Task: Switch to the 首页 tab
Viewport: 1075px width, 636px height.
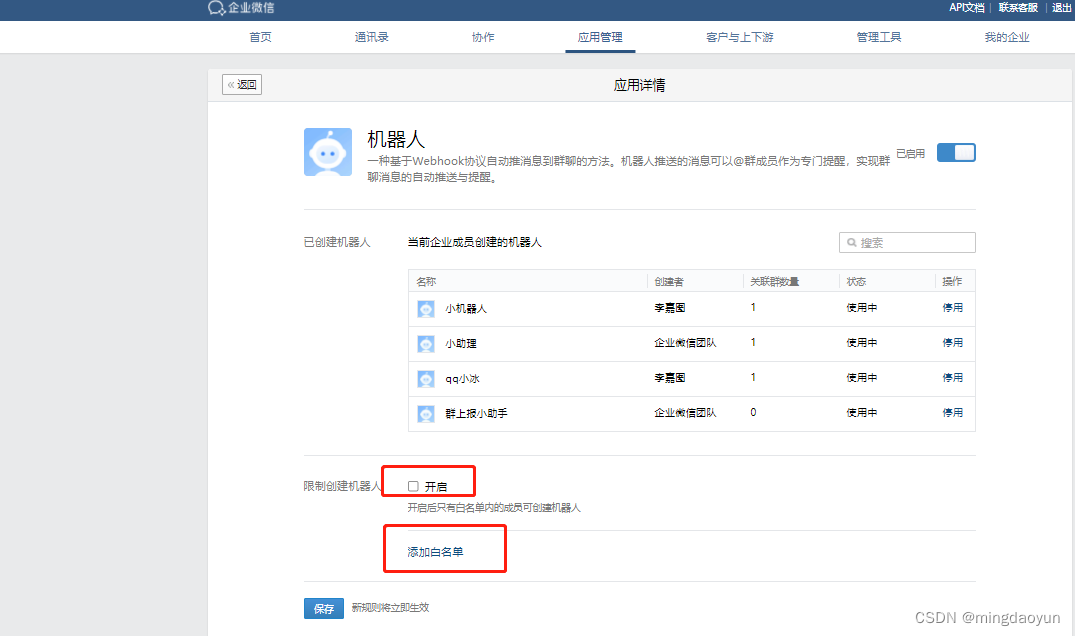Action: [x=259, y=37]
